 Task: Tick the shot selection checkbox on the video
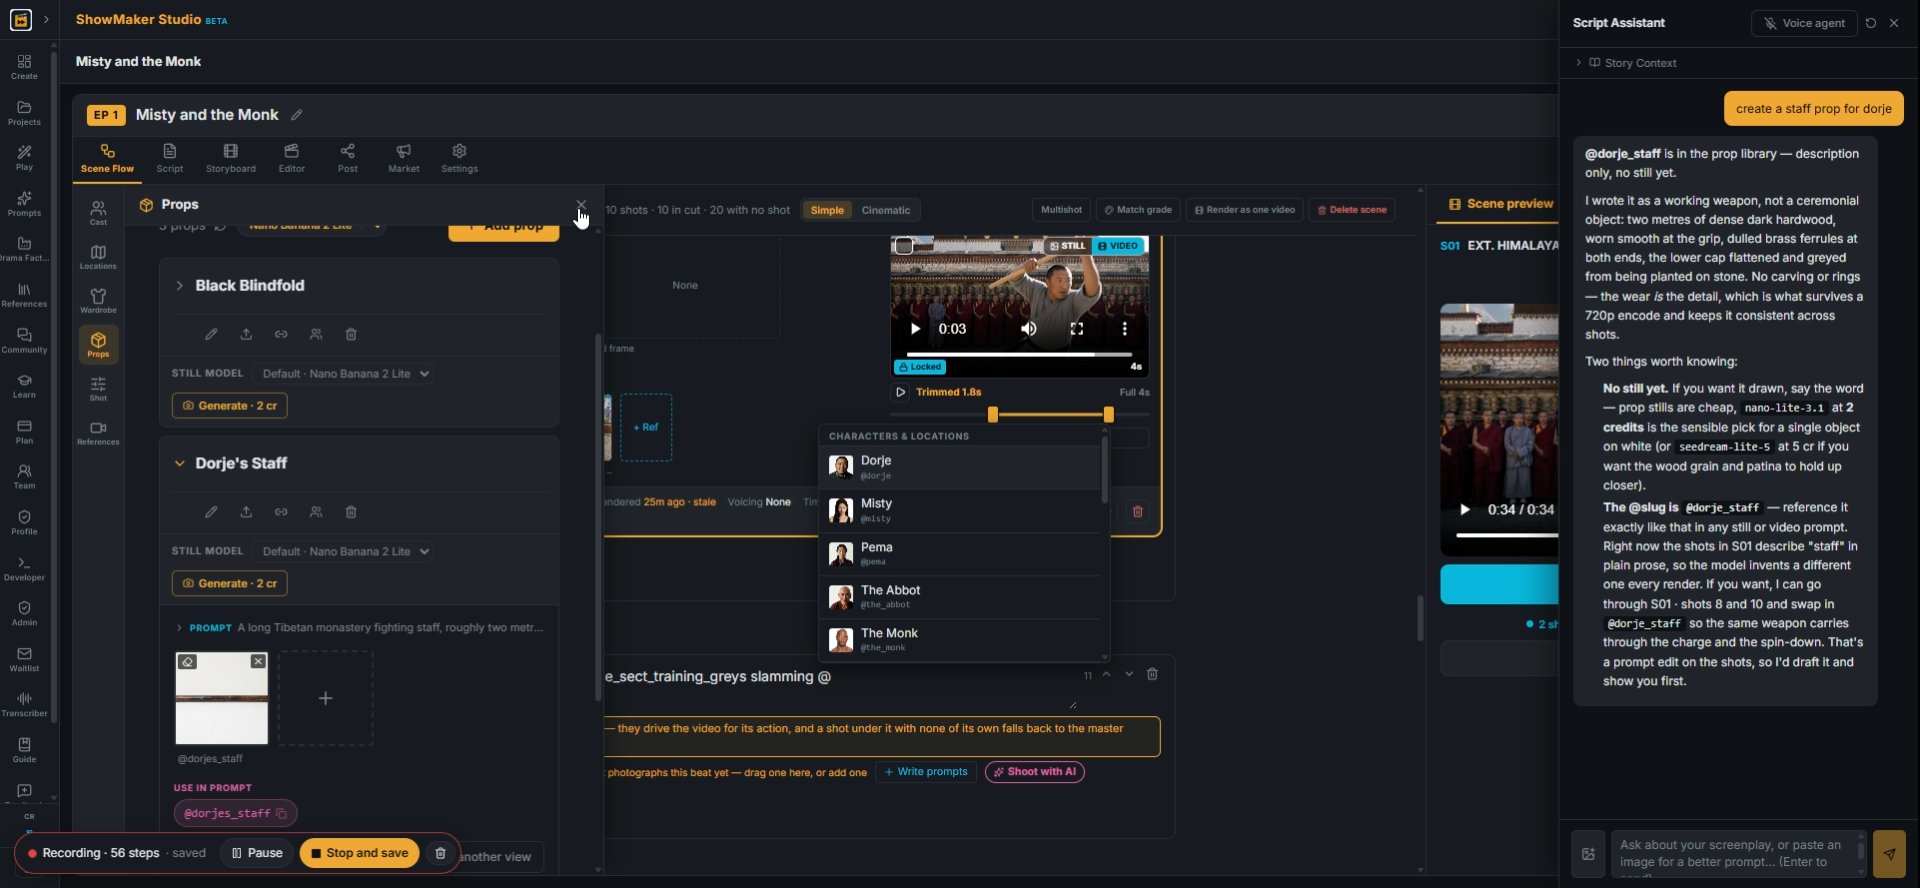(904, 246)
